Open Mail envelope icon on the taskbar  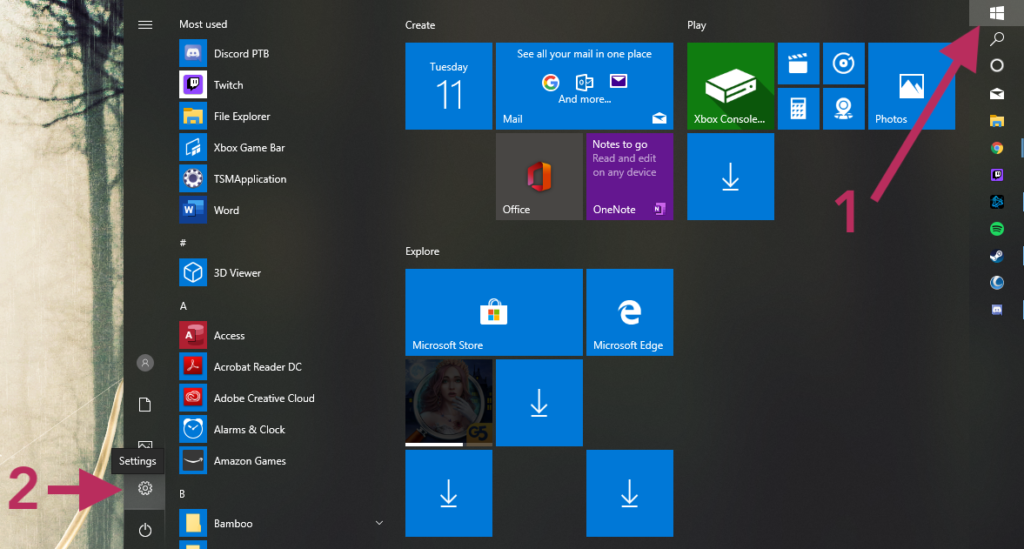point(997,94)
